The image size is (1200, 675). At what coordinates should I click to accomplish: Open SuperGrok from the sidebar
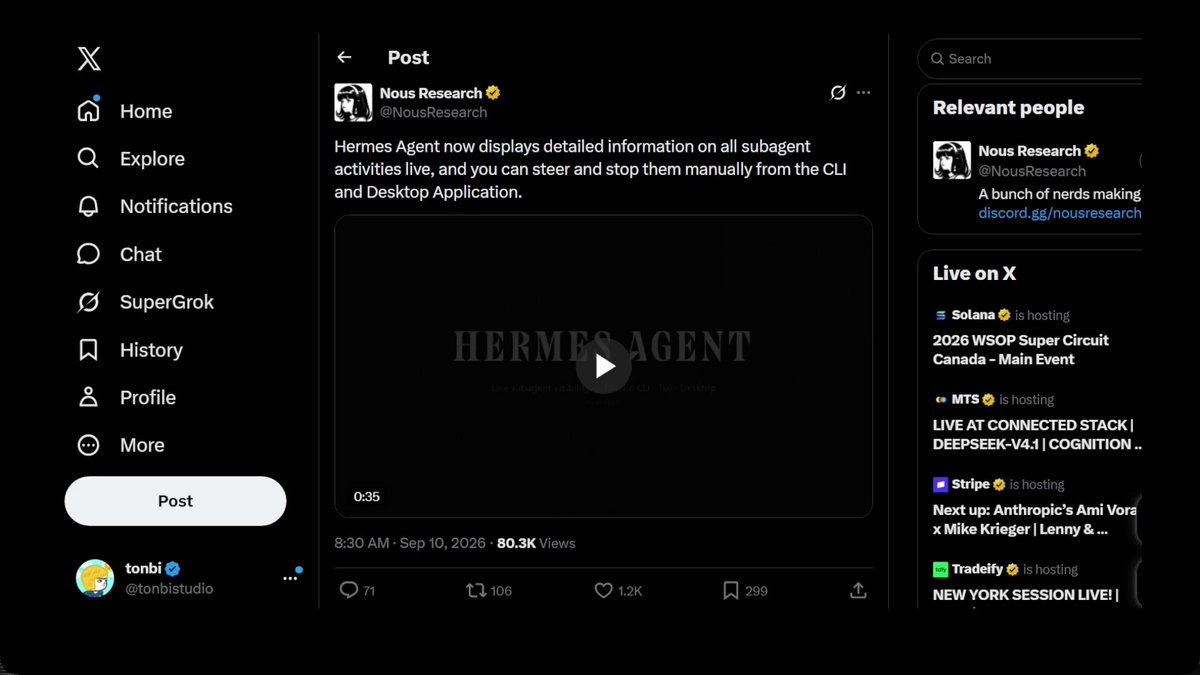(145, 302)
